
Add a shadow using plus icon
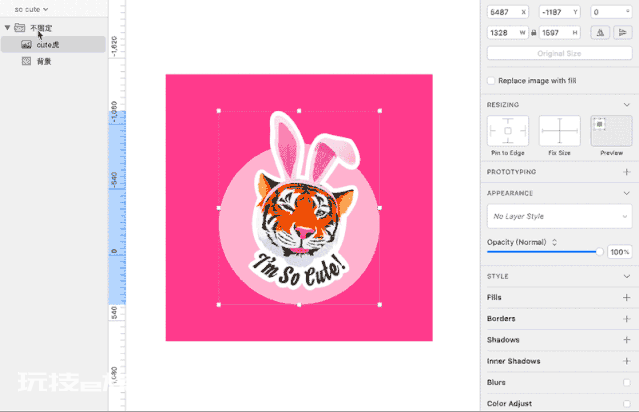pyautogui.click(x=626, y=340)
